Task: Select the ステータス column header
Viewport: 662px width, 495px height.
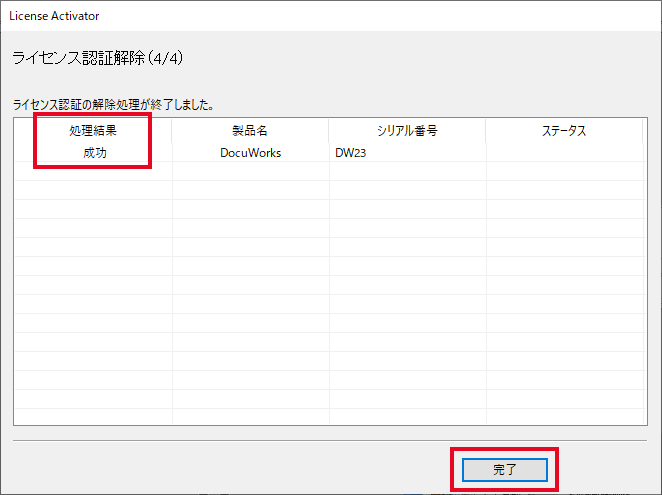Action: [564, 131]
